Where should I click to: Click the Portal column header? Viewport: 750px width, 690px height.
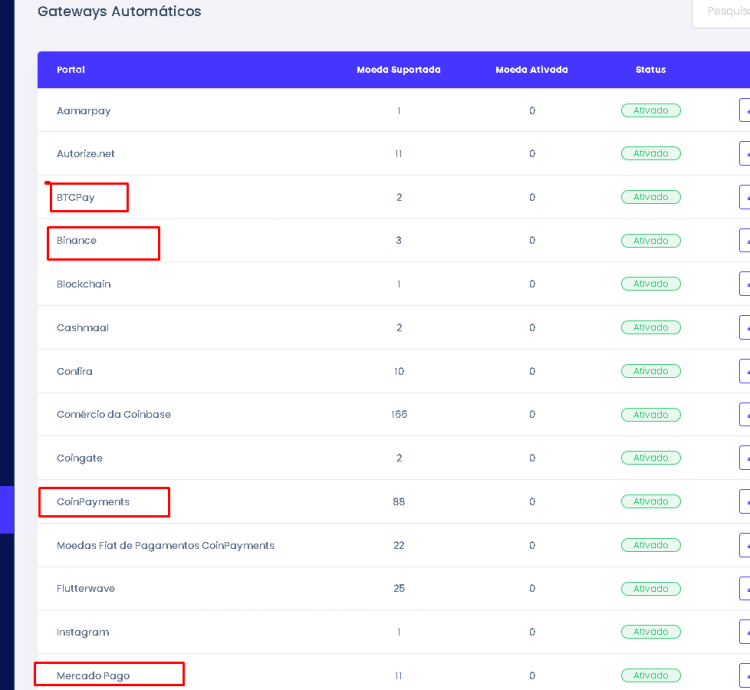(71, 70)
